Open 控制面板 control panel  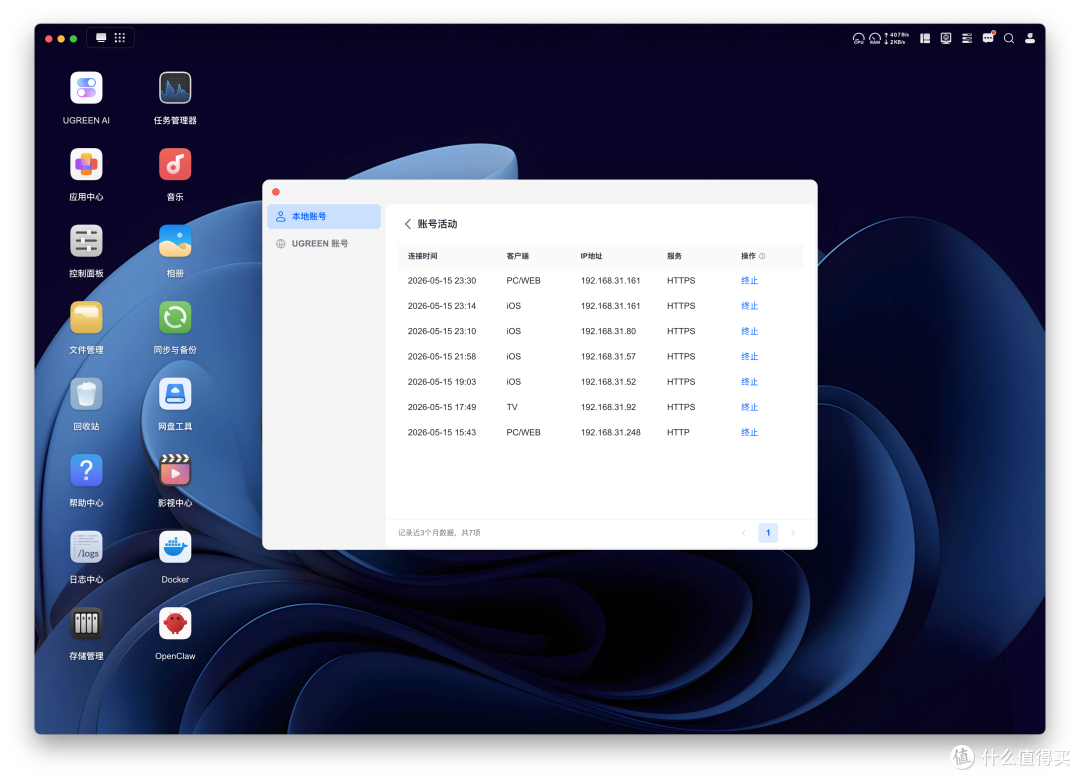click(x=86, y=241)
